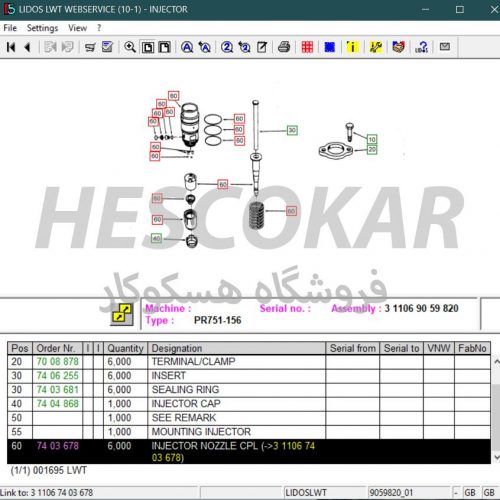This screenshot has height=500, width=500.
Task: Click the Order Nr. column header
Action: [x=57, y=348]
